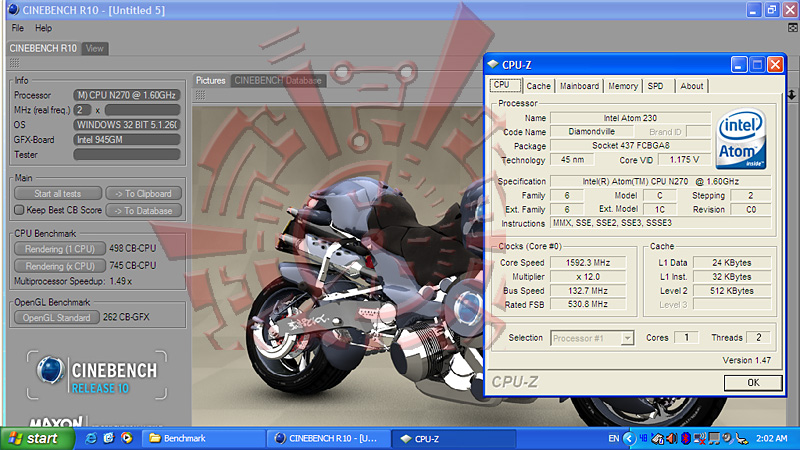The width and height of the screenshot is (800, 450).
Task: Click the disconnected wireless network tray icon
Action: click(x=700, y=438)
